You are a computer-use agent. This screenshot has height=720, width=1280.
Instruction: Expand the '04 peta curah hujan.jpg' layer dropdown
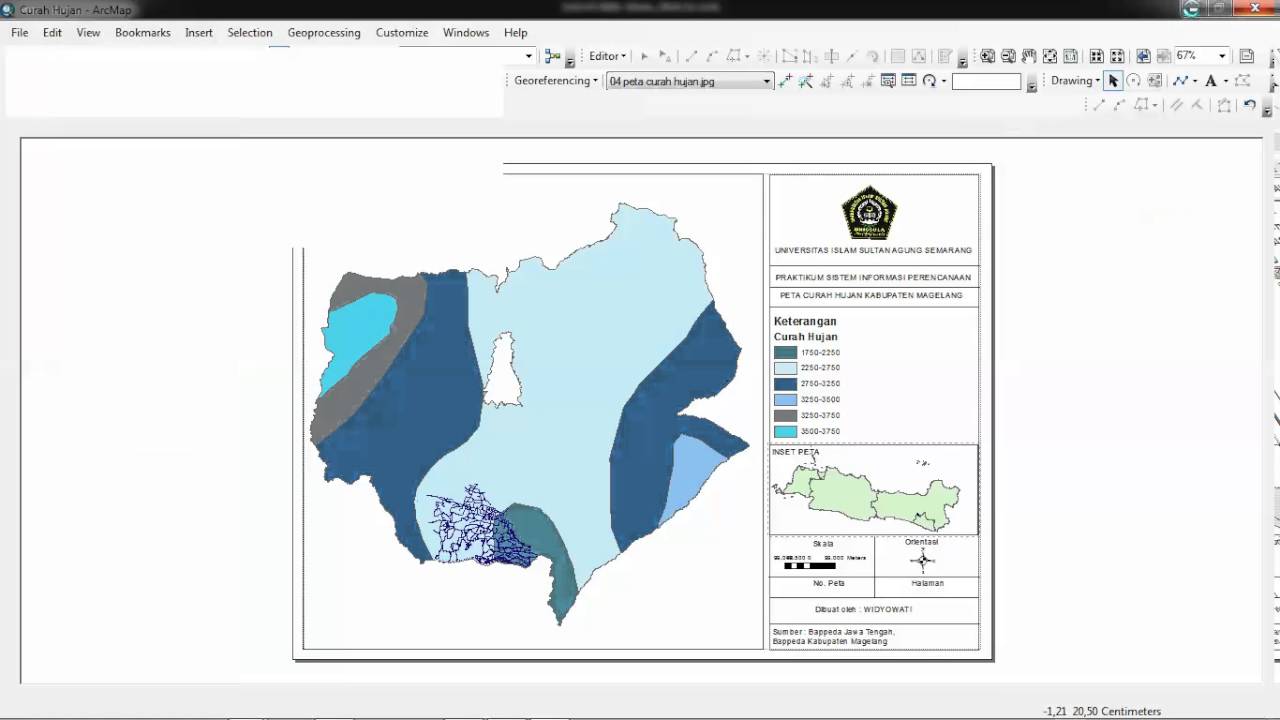coord(767,82)
